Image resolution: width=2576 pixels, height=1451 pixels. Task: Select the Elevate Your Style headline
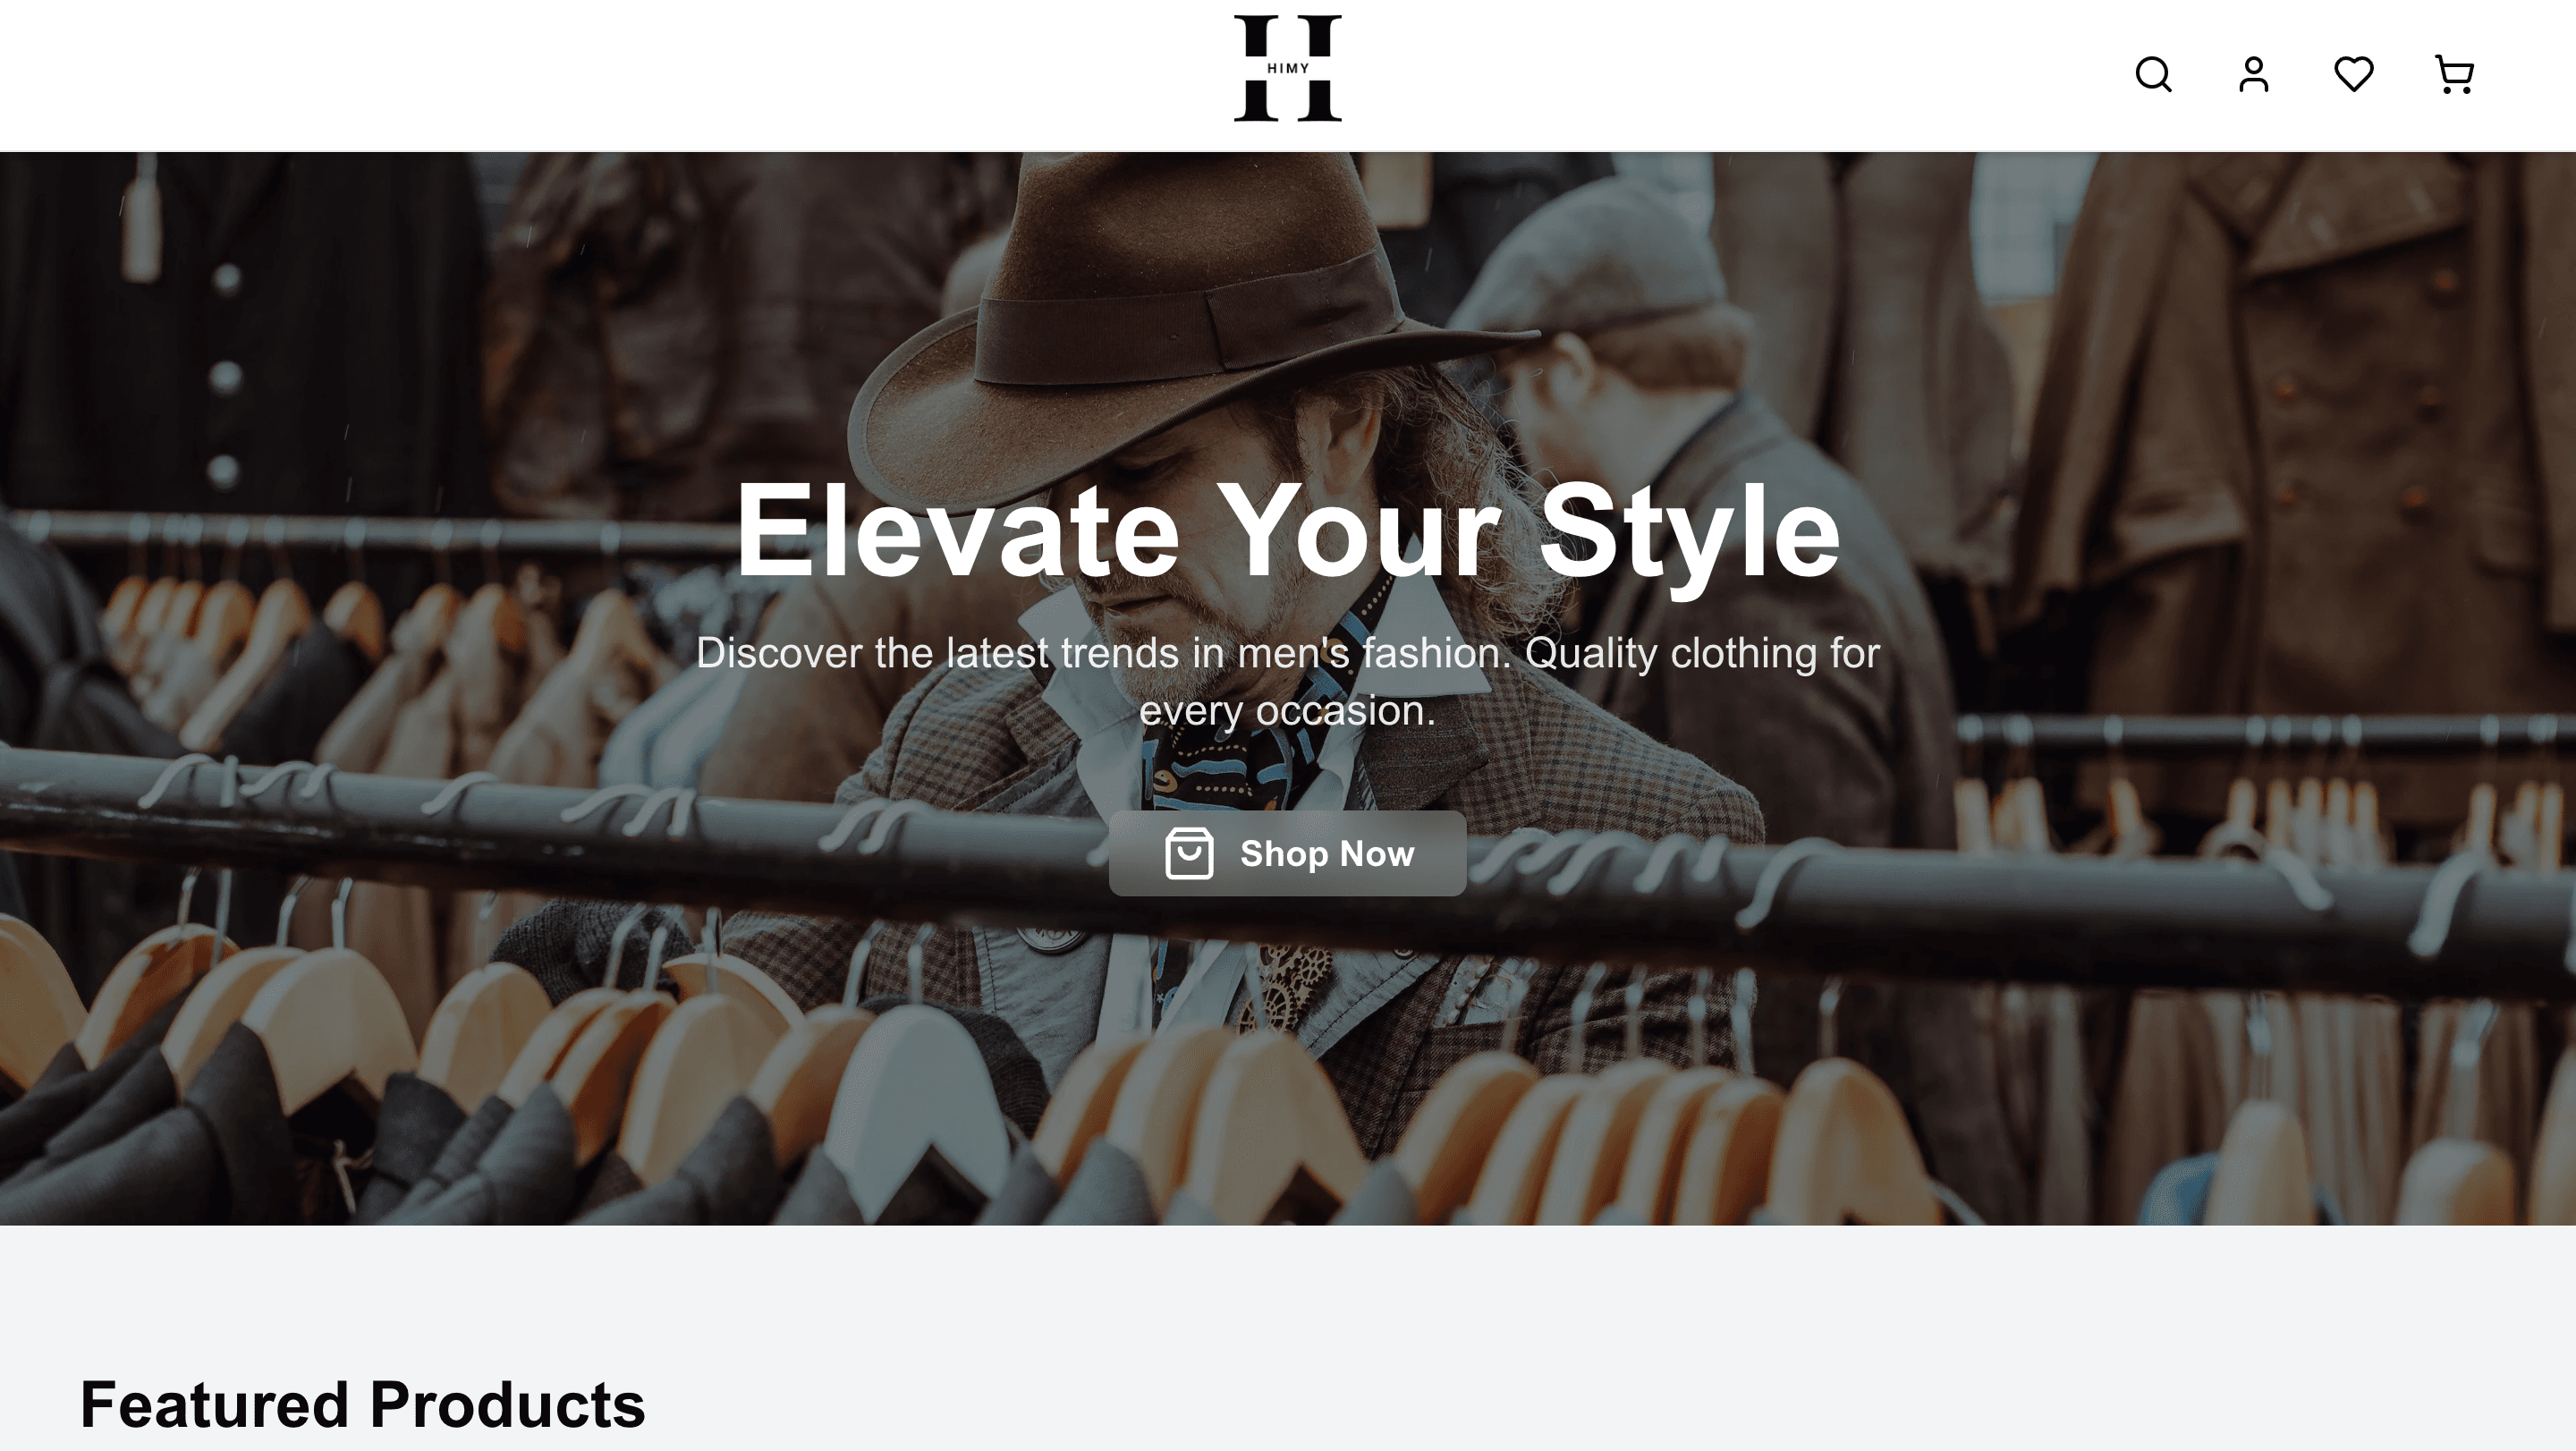coord(1288,531)
